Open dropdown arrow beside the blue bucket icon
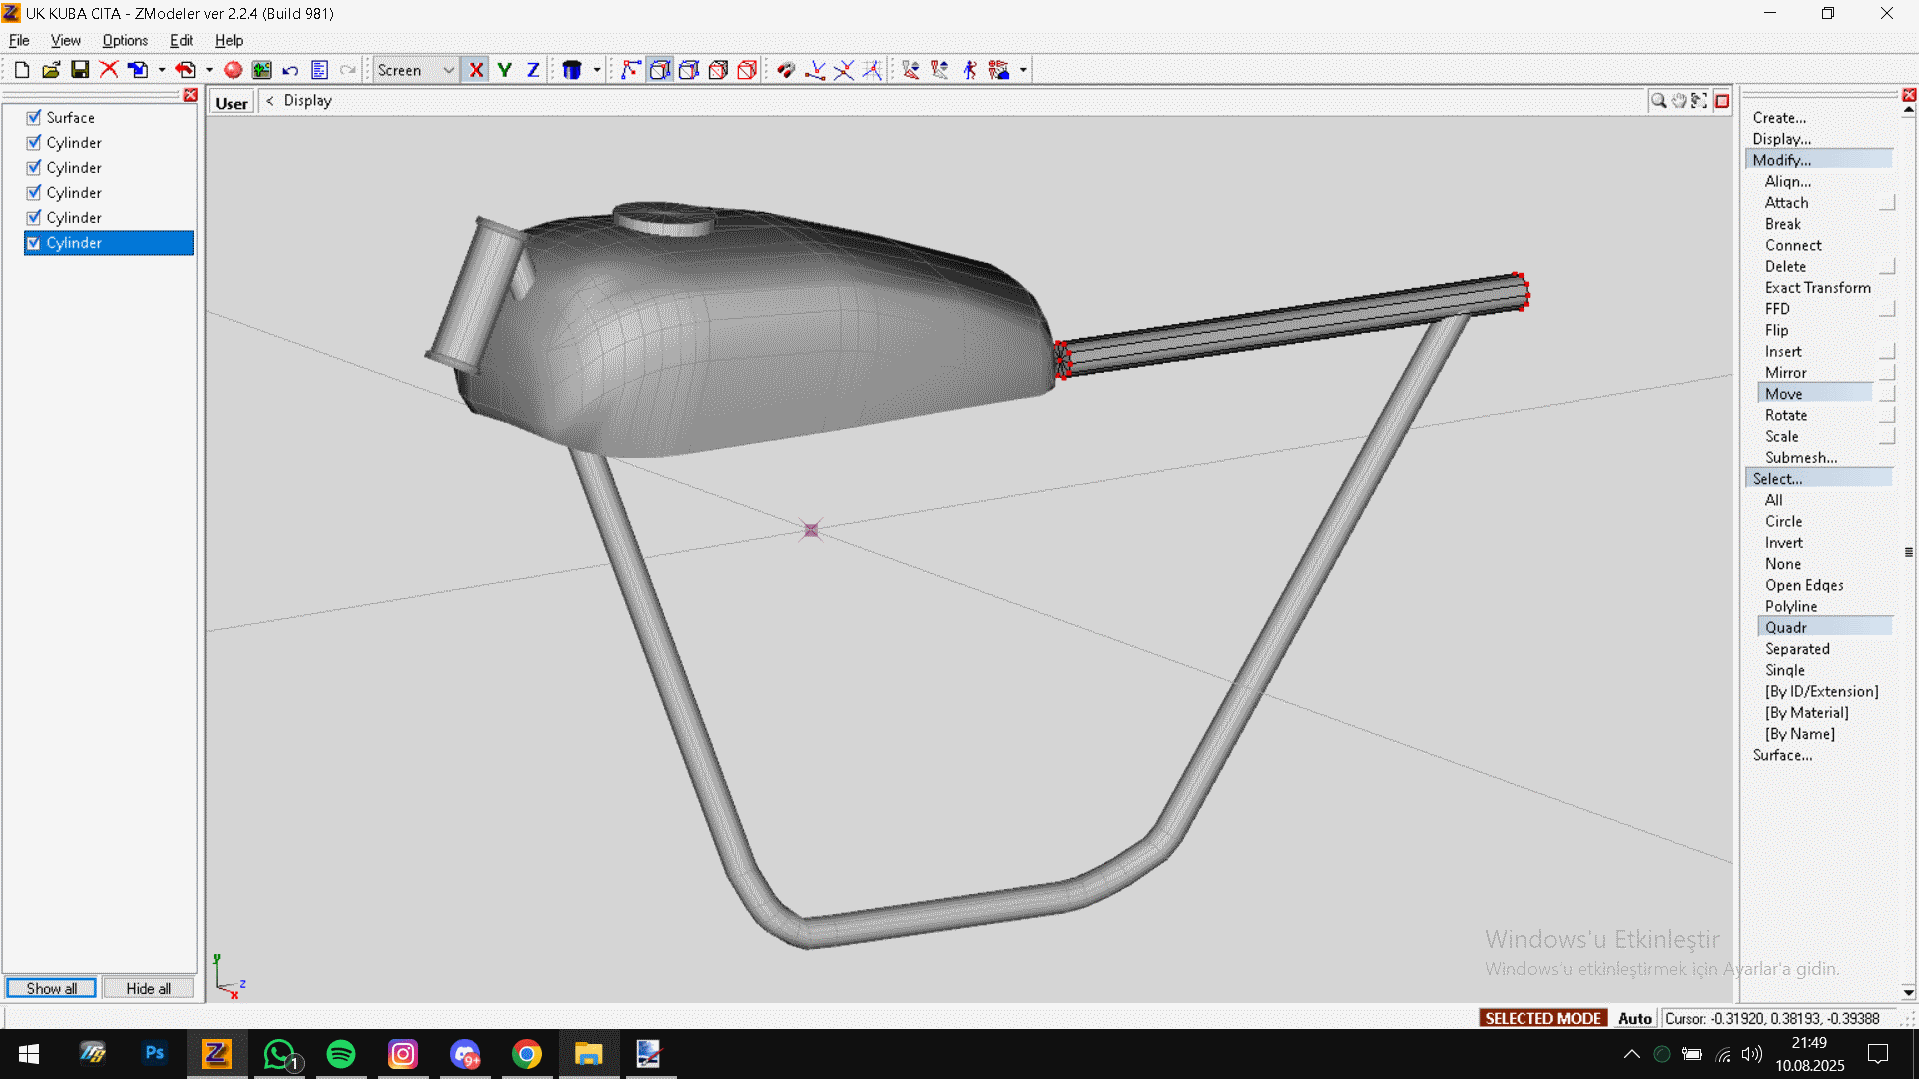 pyautogui.click(x=597, y=70)
